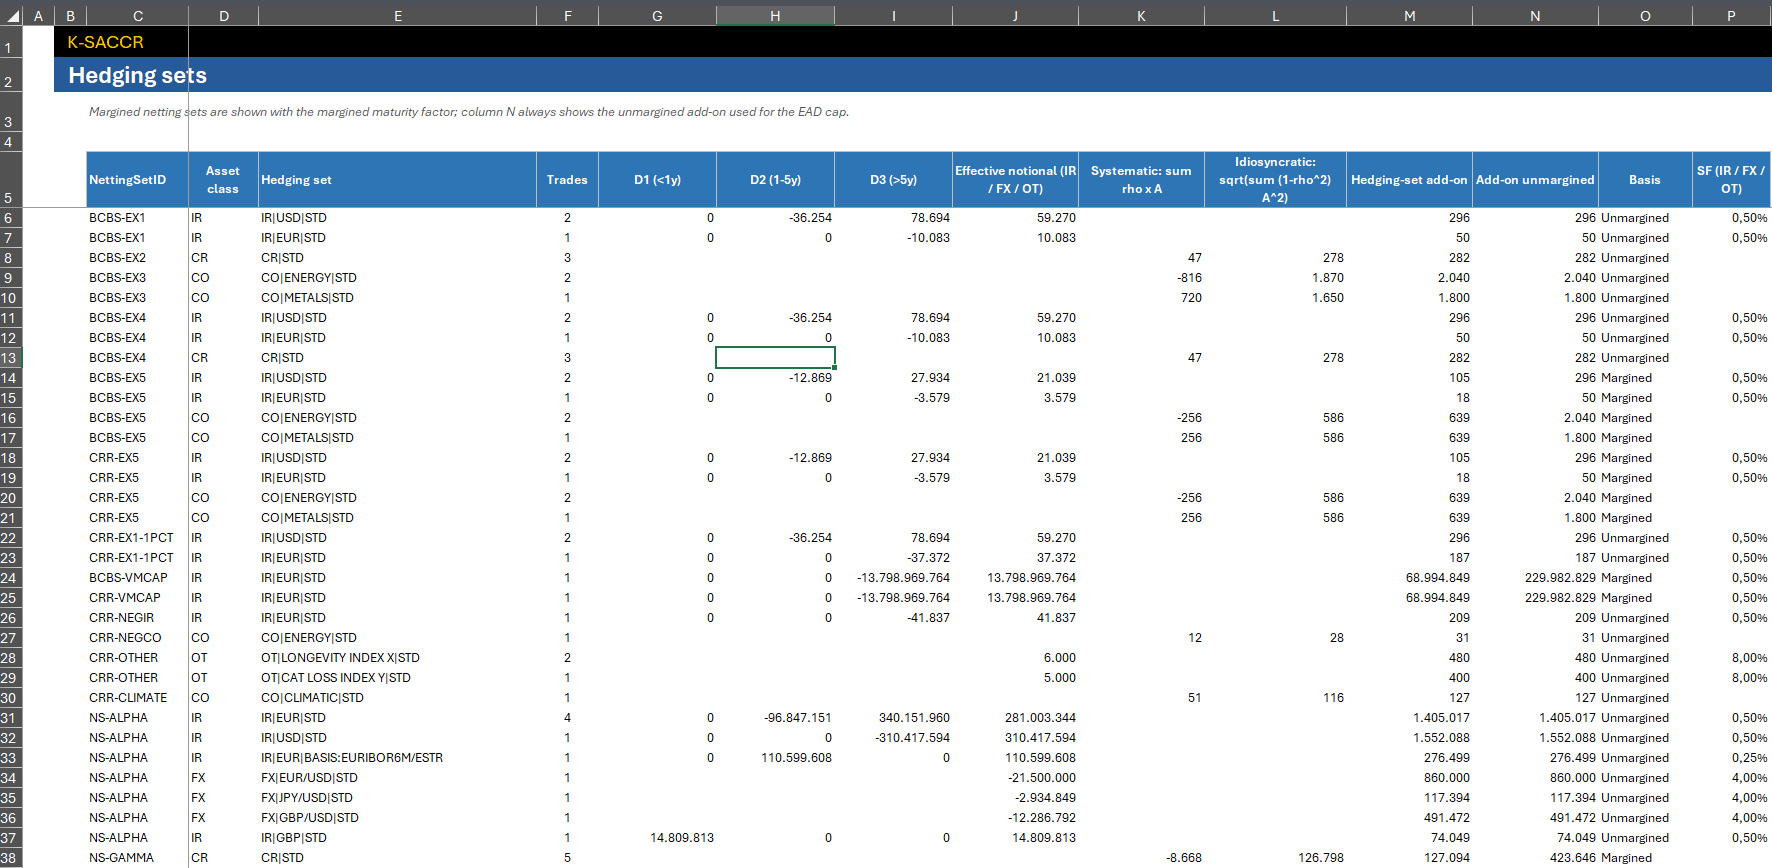The height and width of the screenshot is (868, 1772).
Task: Select the 'FX|EUR/USD|STD' cell
Action: coord(397,778)
